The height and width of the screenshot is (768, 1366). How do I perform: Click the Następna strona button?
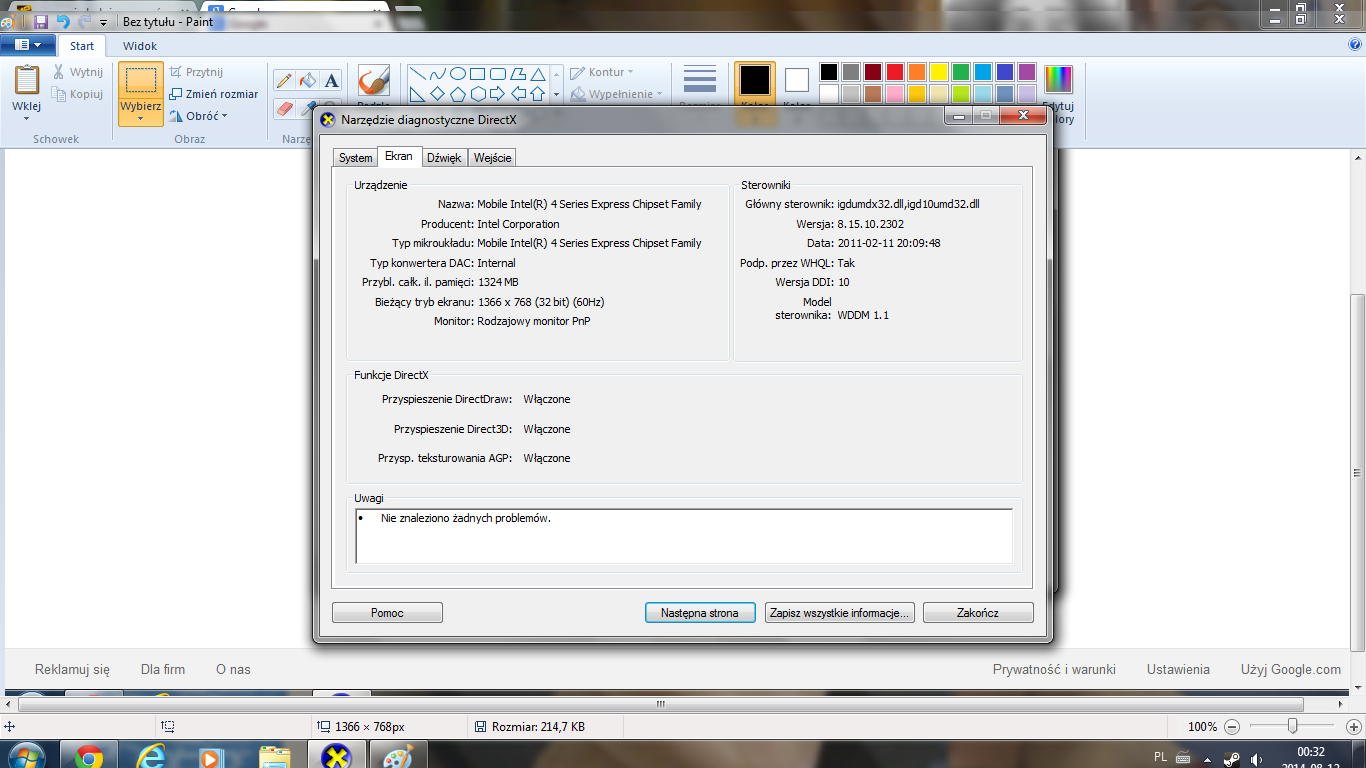(x=700, y=613)
